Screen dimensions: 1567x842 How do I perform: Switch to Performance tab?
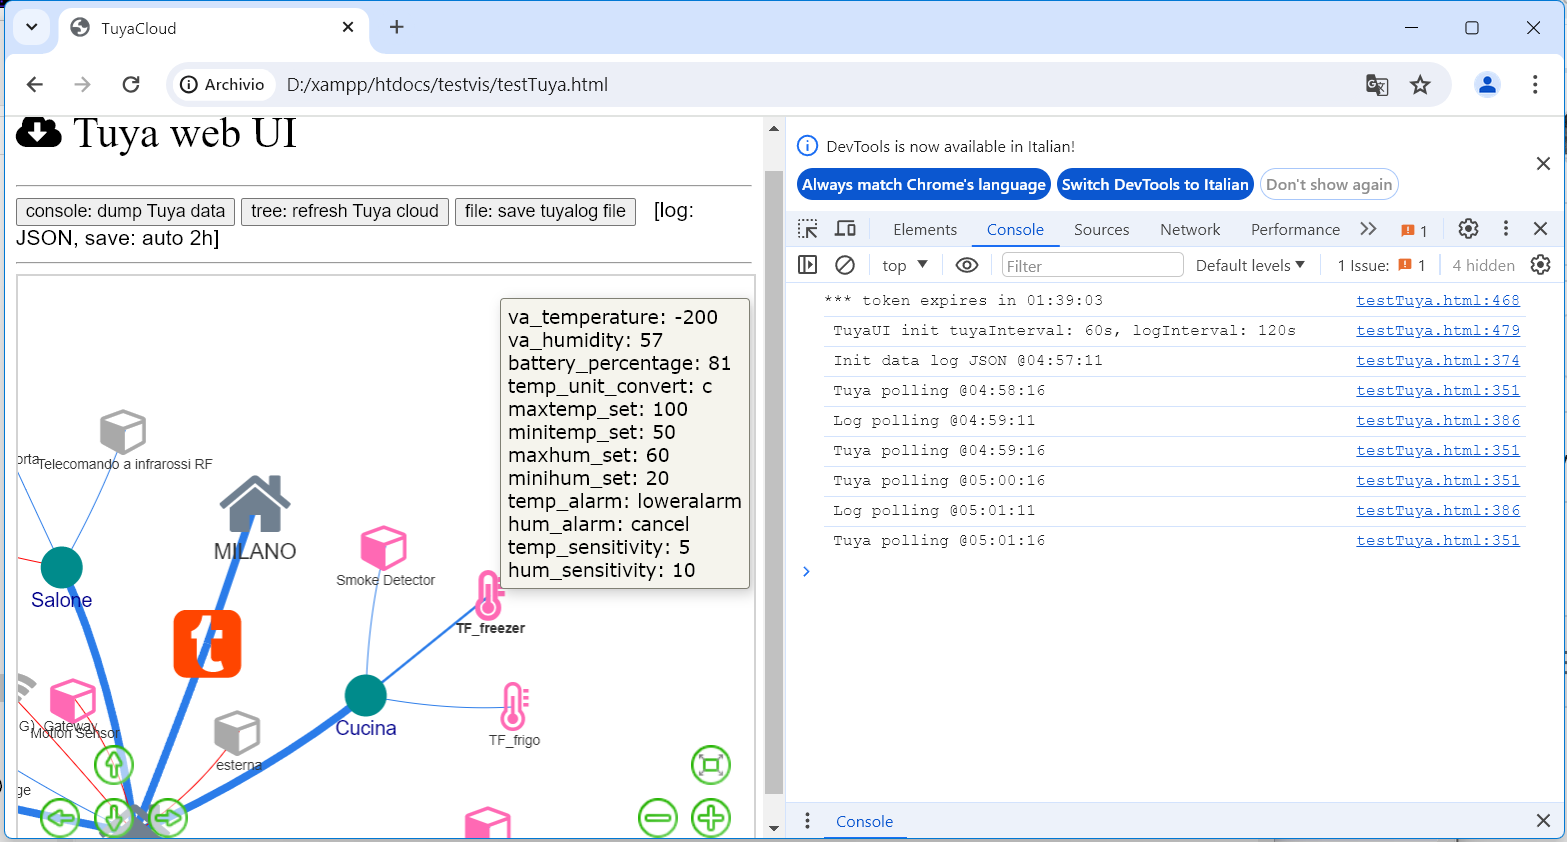(1295, 230)
